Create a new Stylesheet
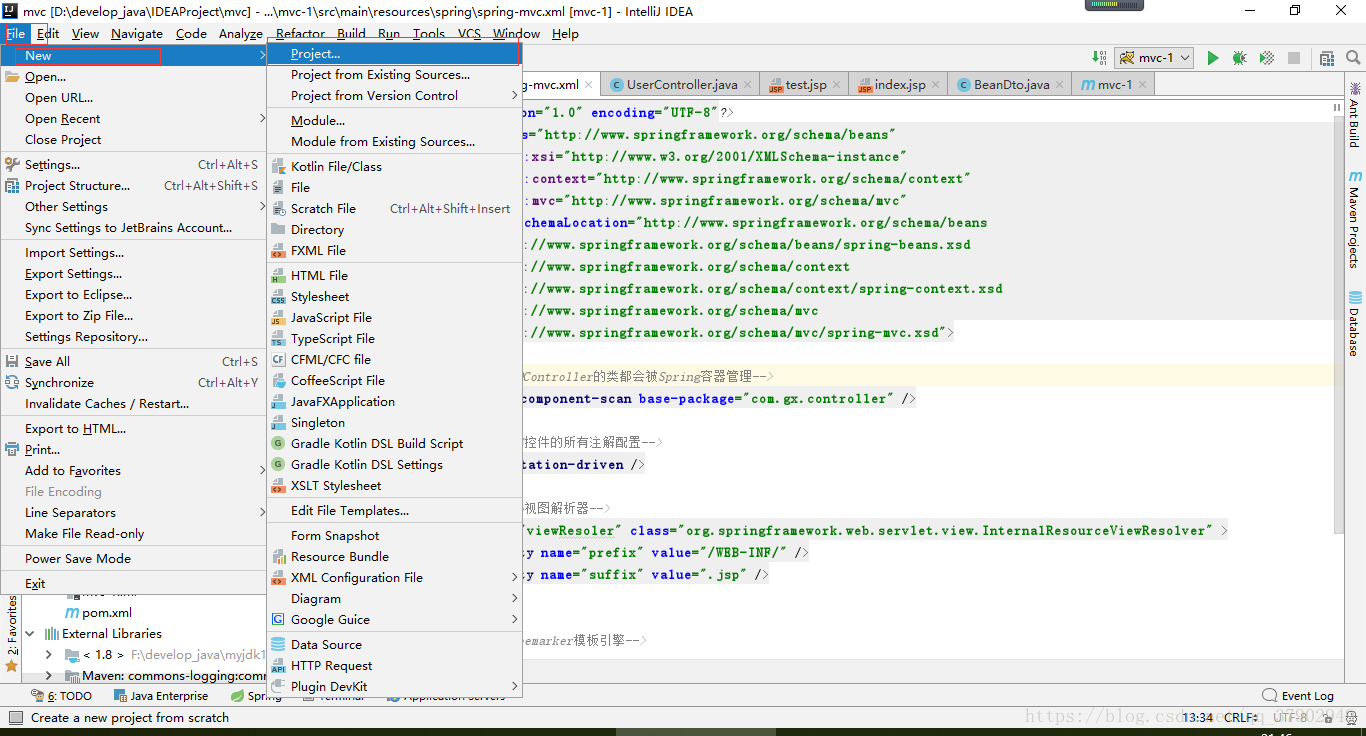Image resolution: width=1366 pixels, height=736 pixels. click(394, 296)
